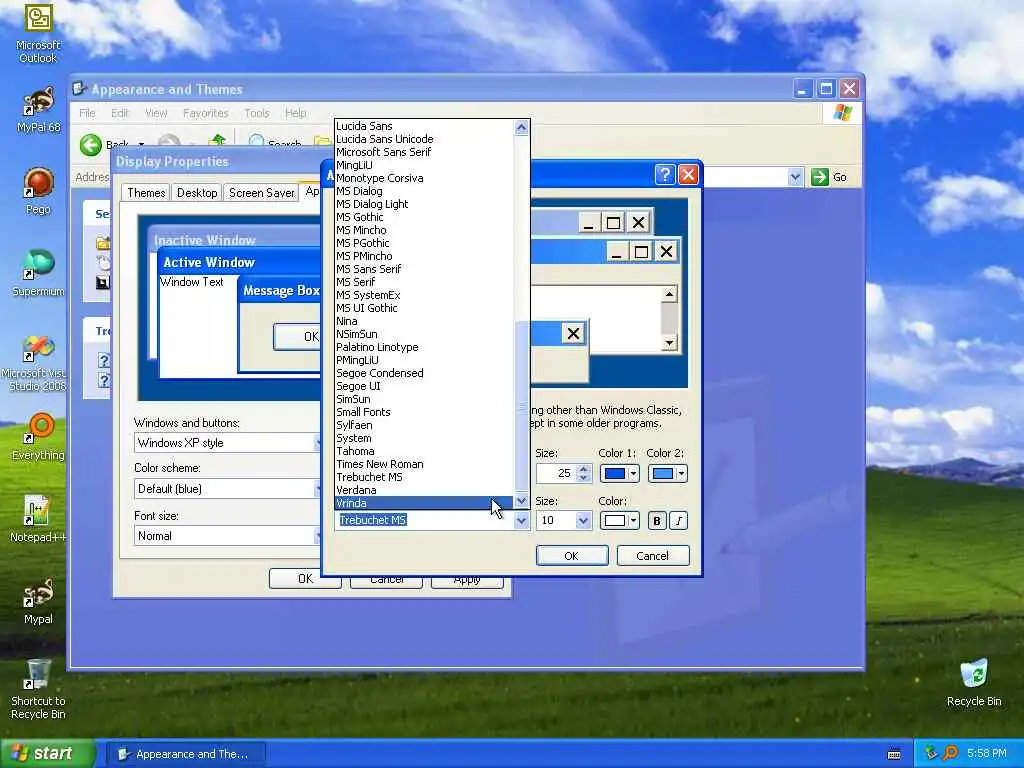Image resolution: width=1024 pixels, height=768 pixels.
Task: Click the Start button
Action: 47,754
